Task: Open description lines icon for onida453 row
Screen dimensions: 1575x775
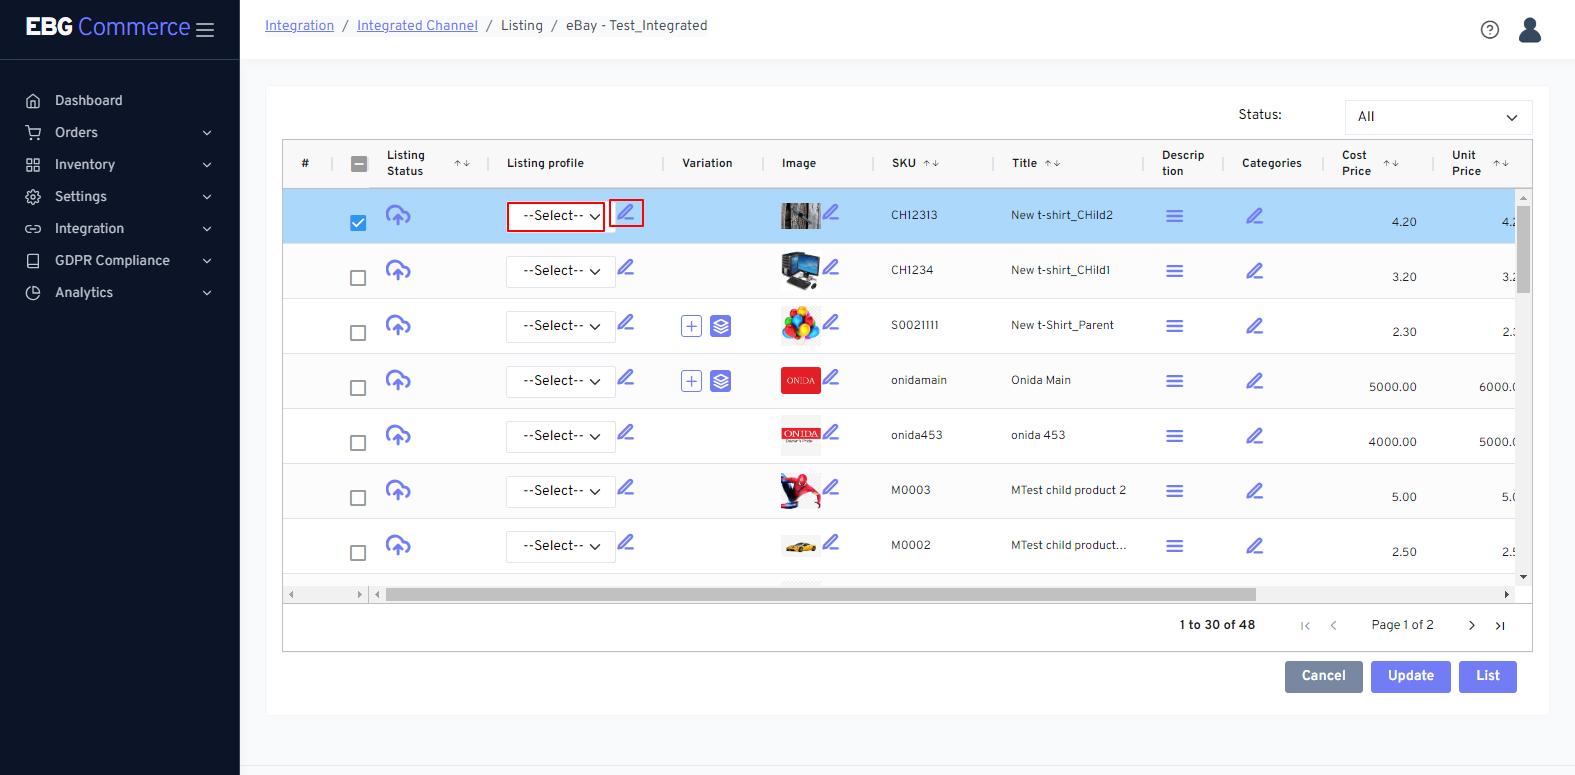Action: pos(1174,436)
